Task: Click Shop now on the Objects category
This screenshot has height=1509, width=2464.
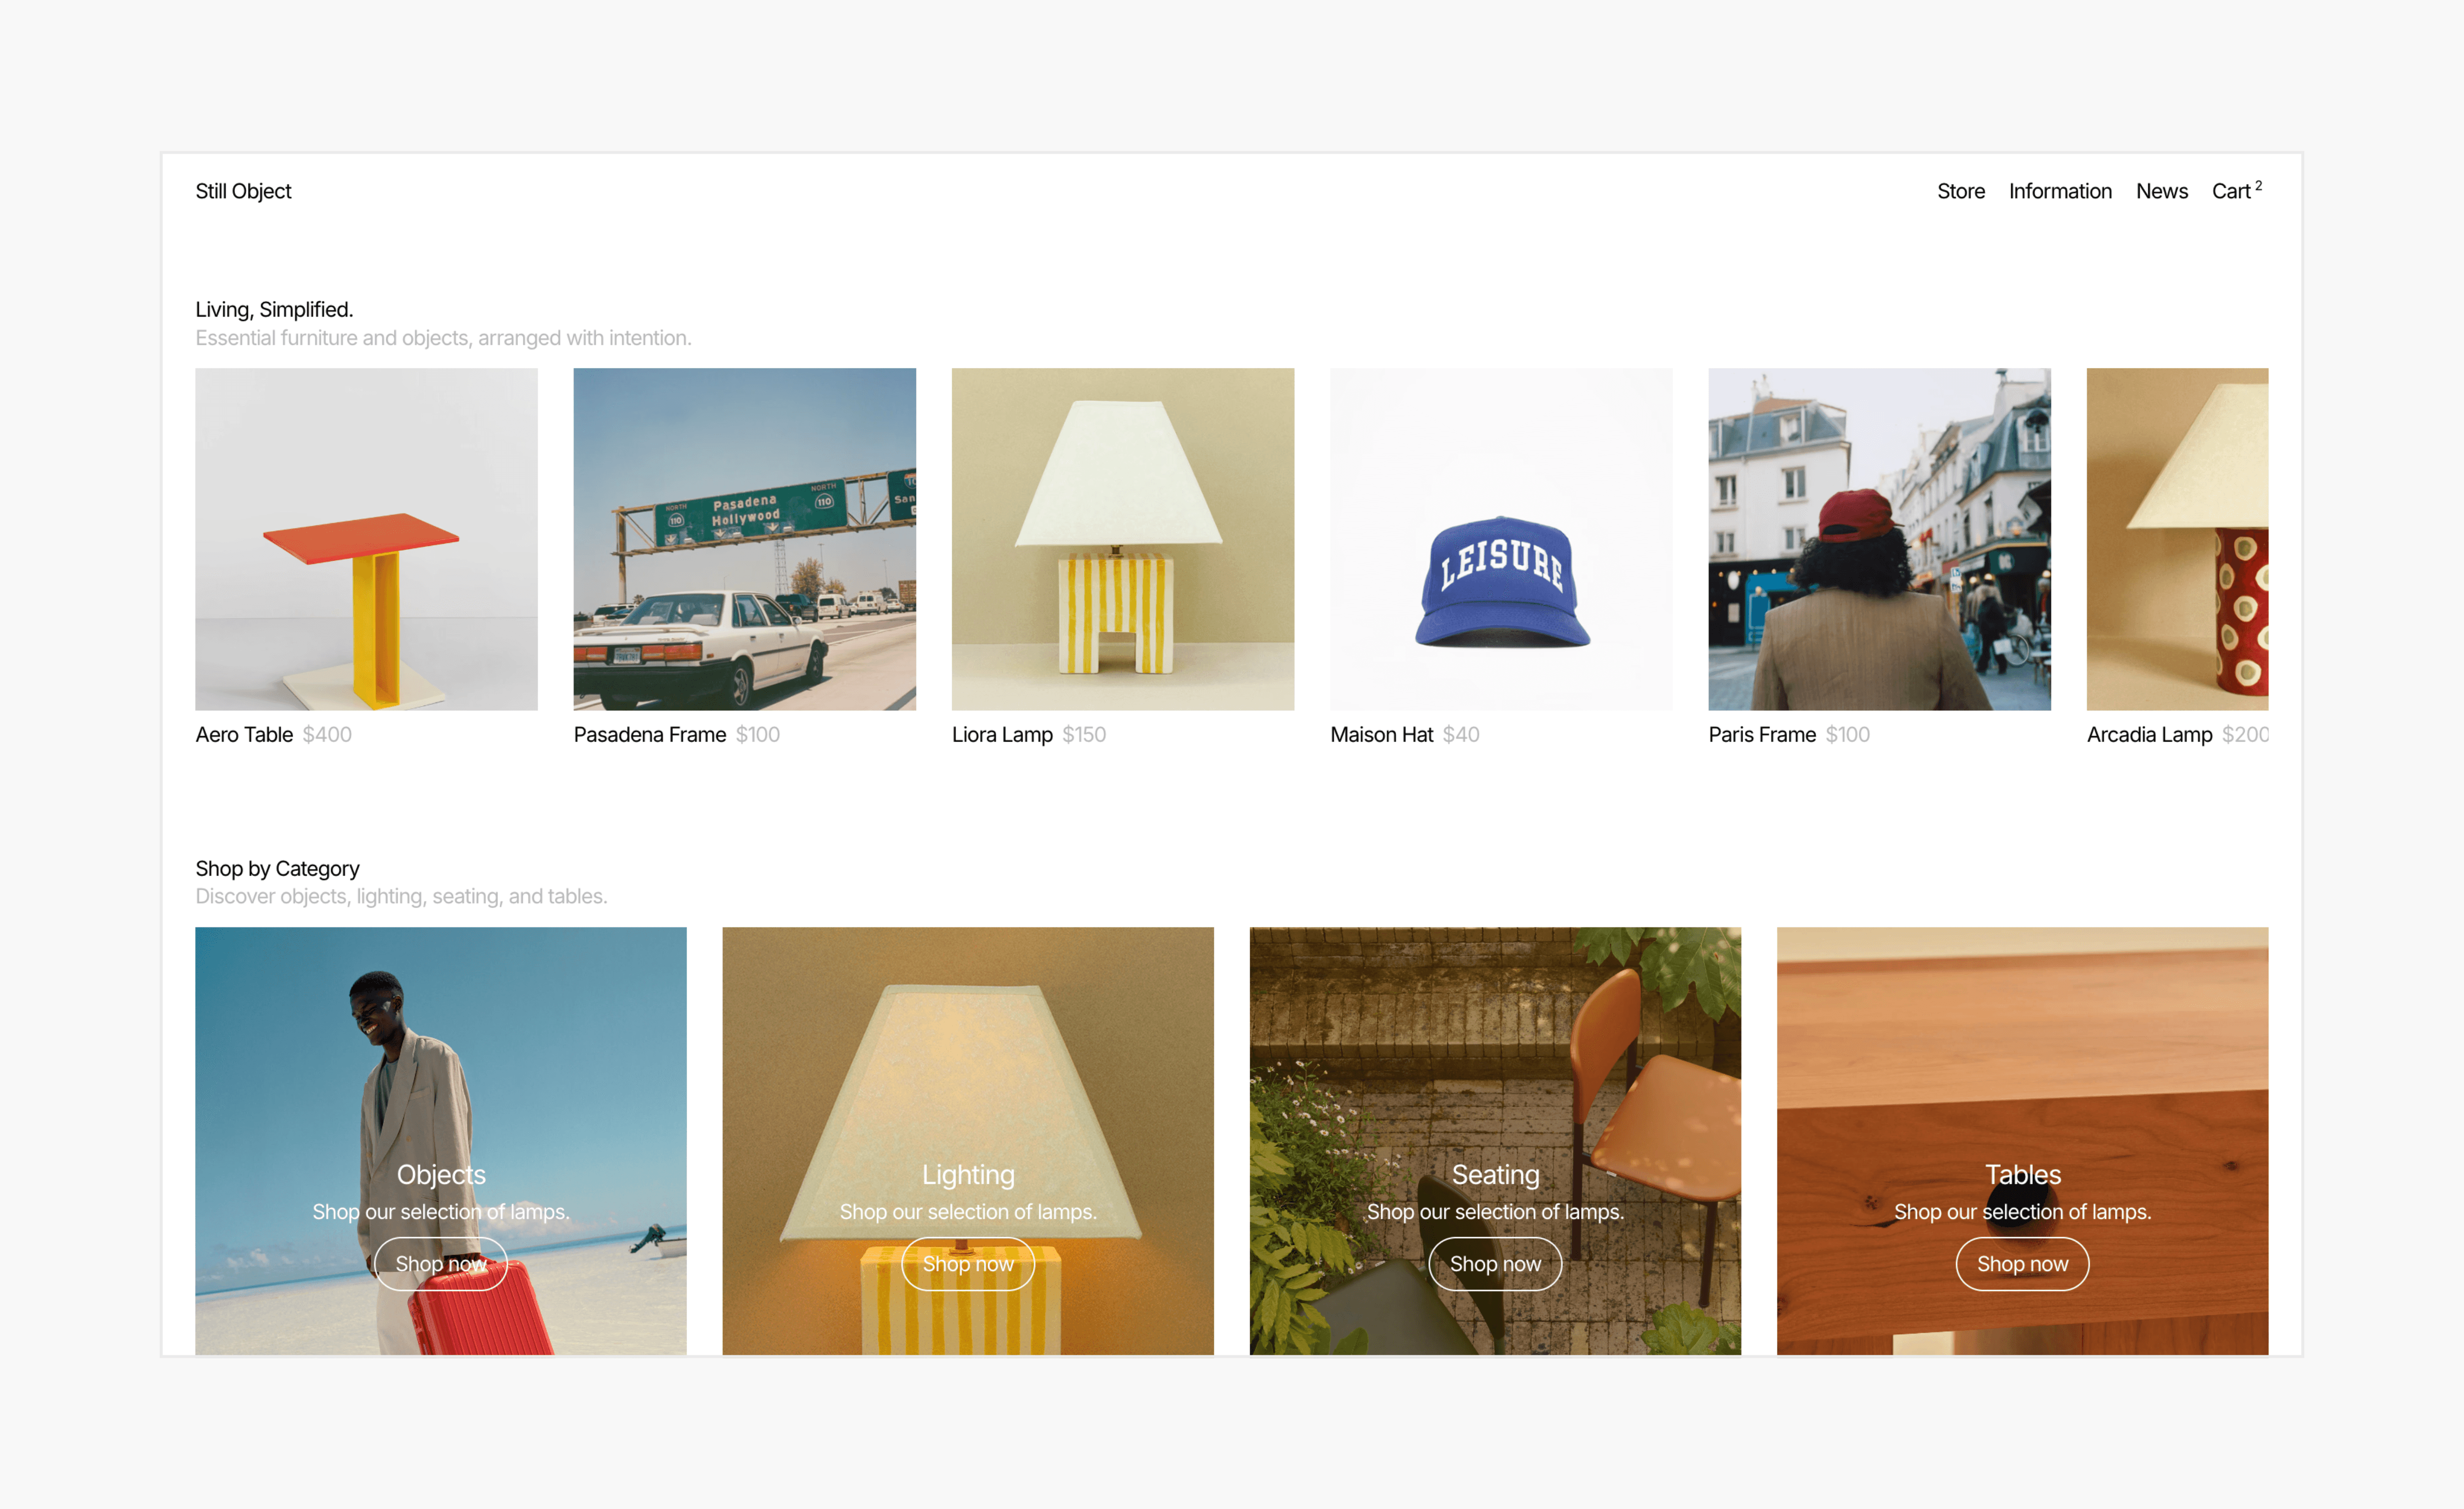Action: coord(441,1264)
